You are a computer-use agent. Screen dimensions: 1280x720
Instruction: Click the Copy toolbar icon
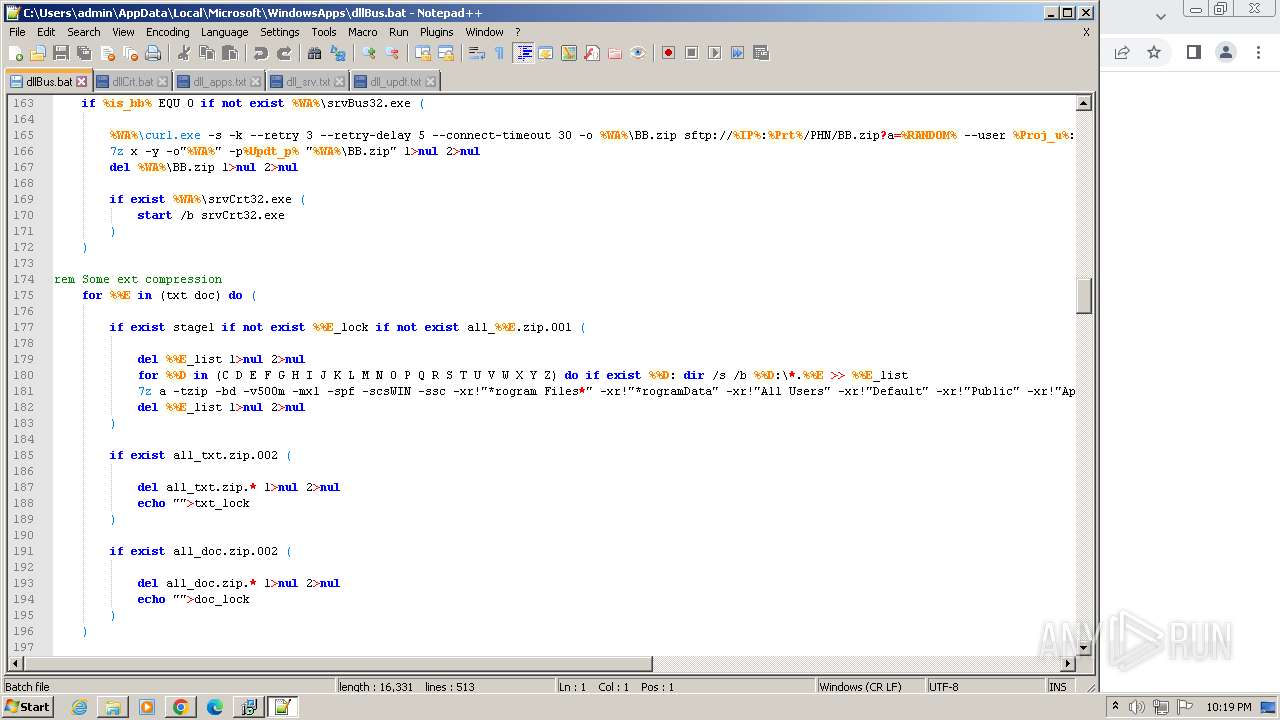click(x=207, y=53)
